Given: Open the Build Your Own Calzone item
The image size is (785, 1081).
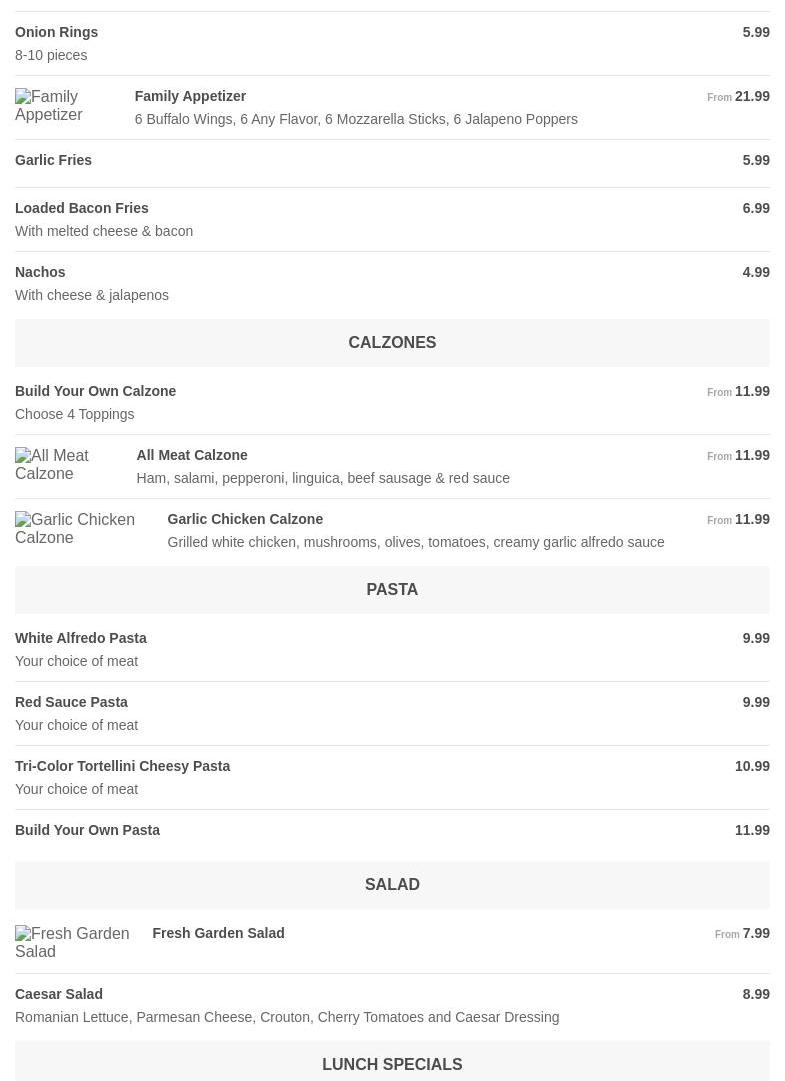Looking at the screenshot, I should coord(392,403).
